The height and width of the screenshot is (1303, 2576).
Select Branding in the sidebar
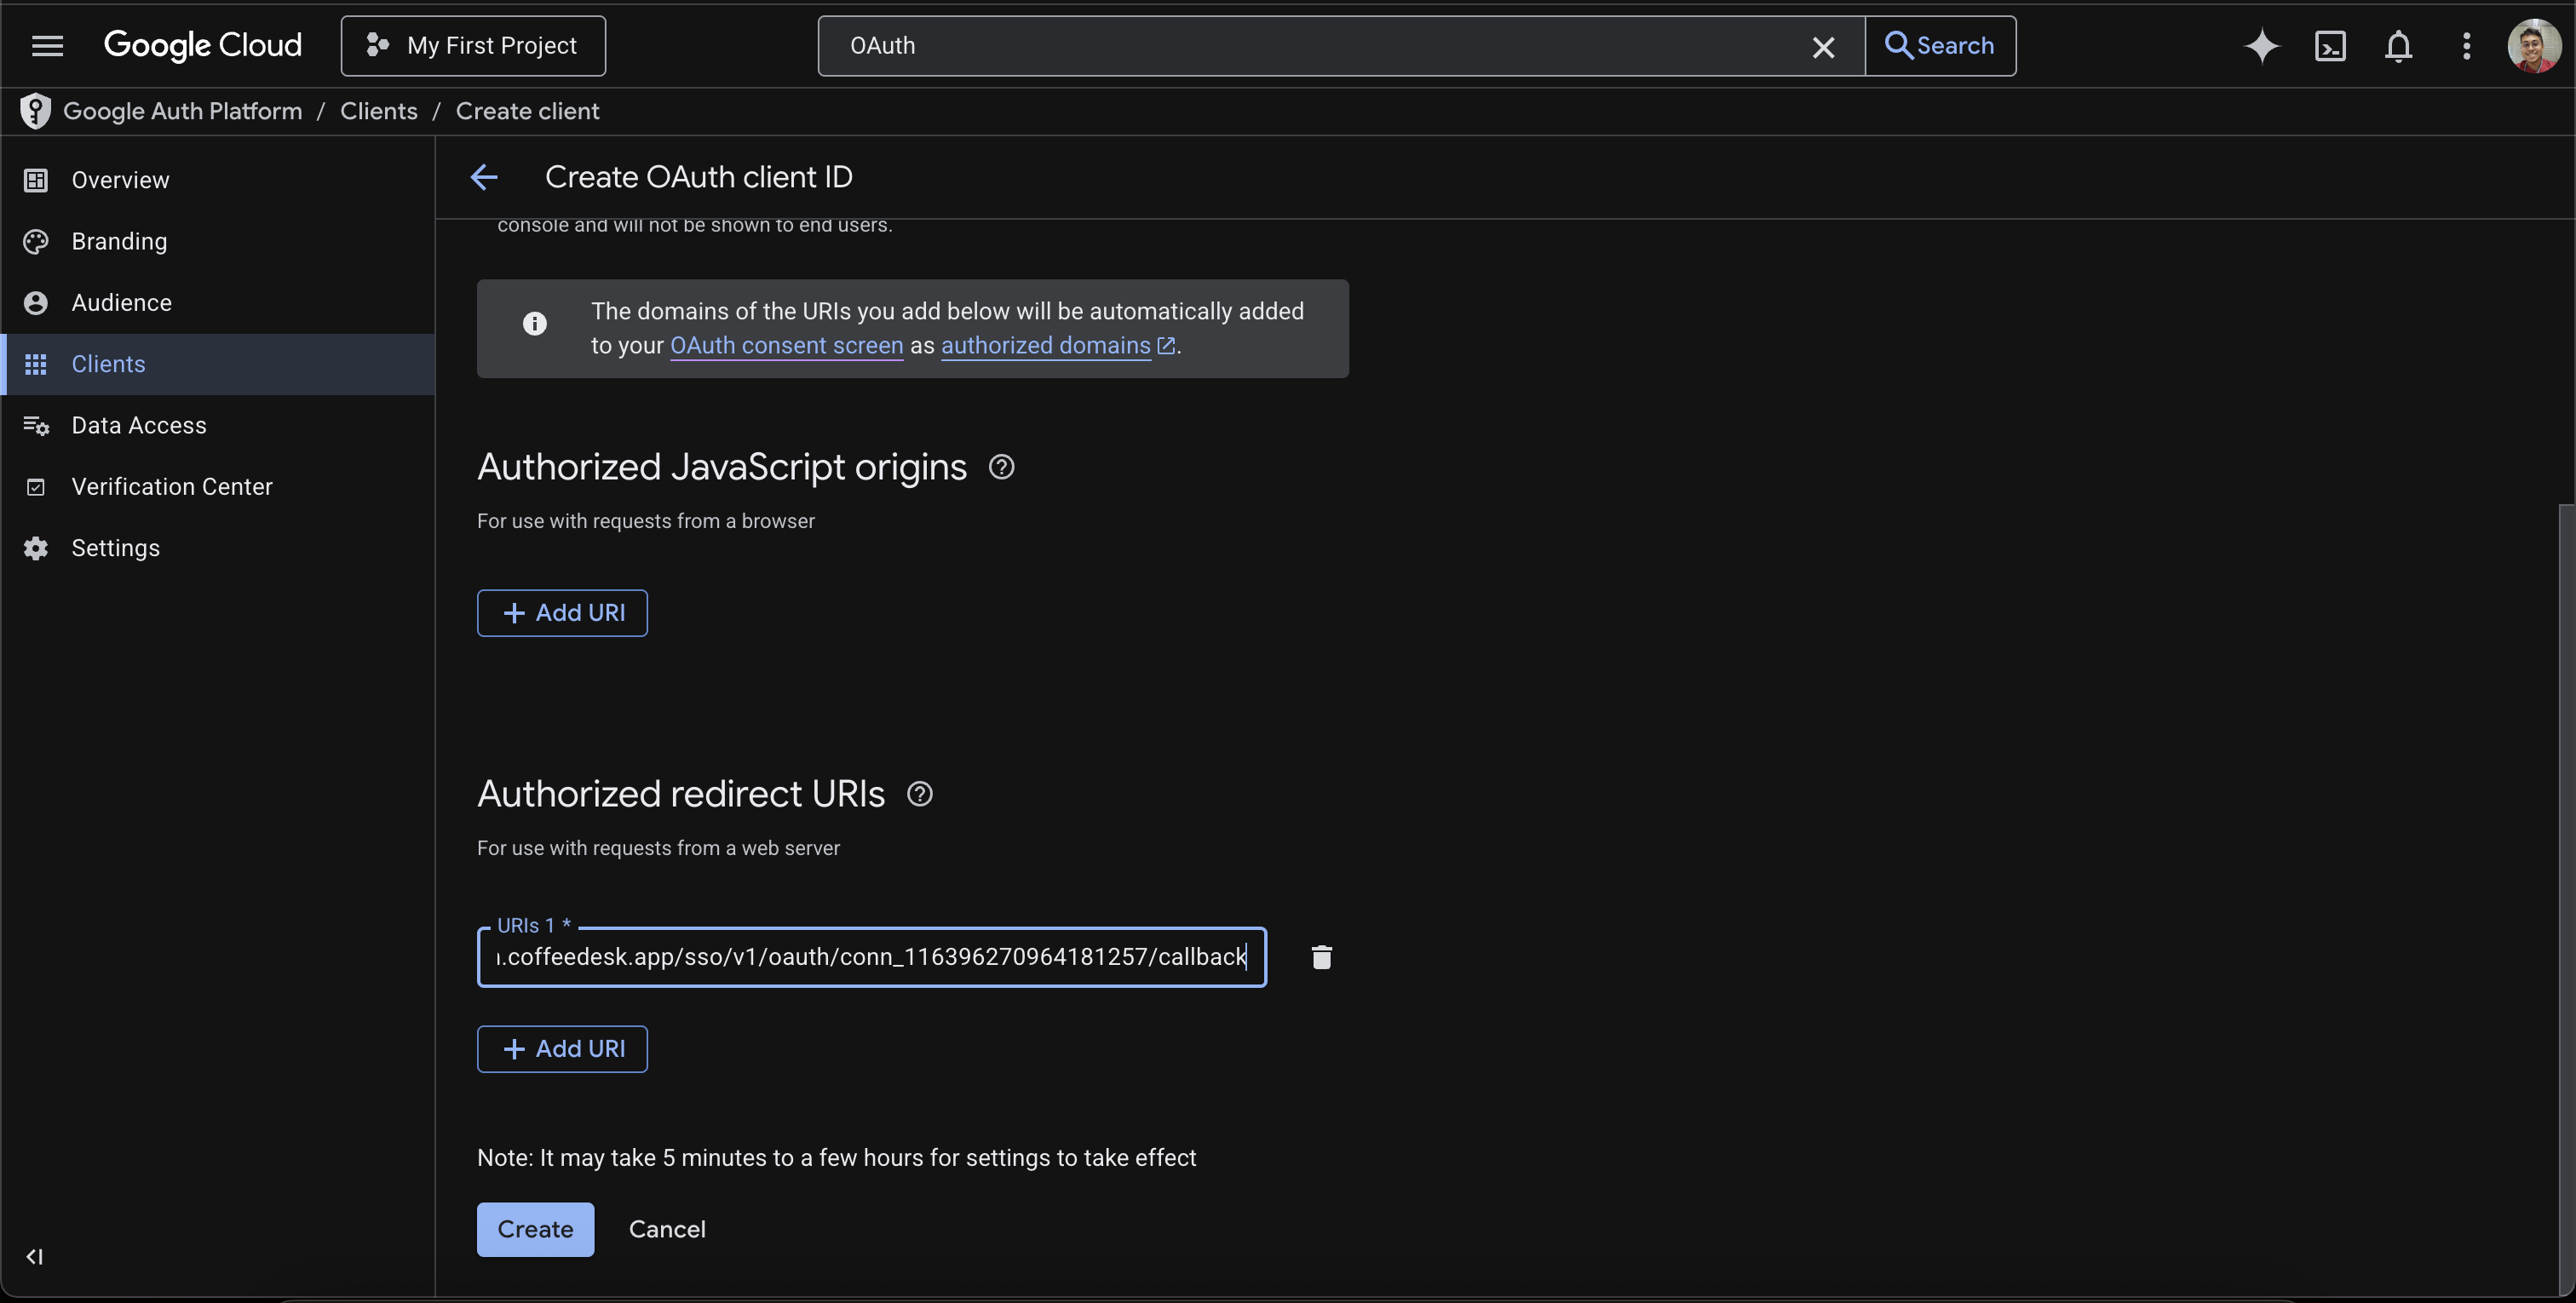click(119, 241)
